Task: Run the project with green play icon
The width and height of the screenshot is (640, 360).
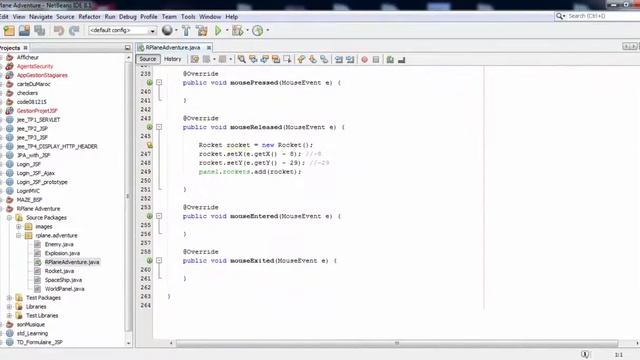Action: coord(218,31)
